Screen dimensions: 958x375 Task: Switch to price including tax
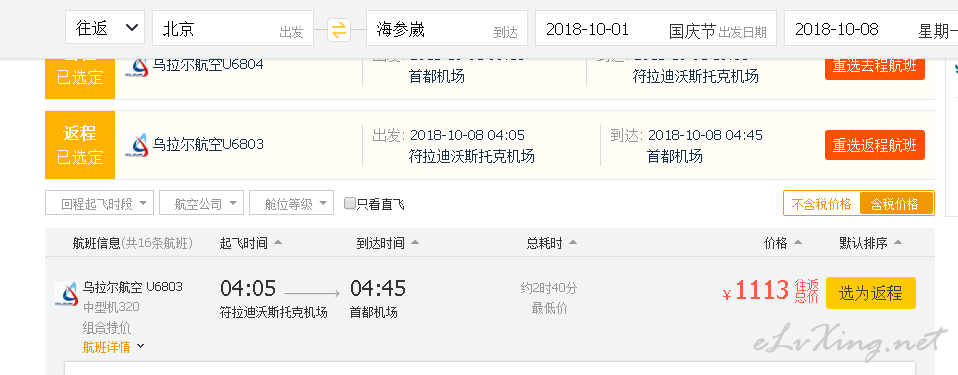[x=896, y=204]
